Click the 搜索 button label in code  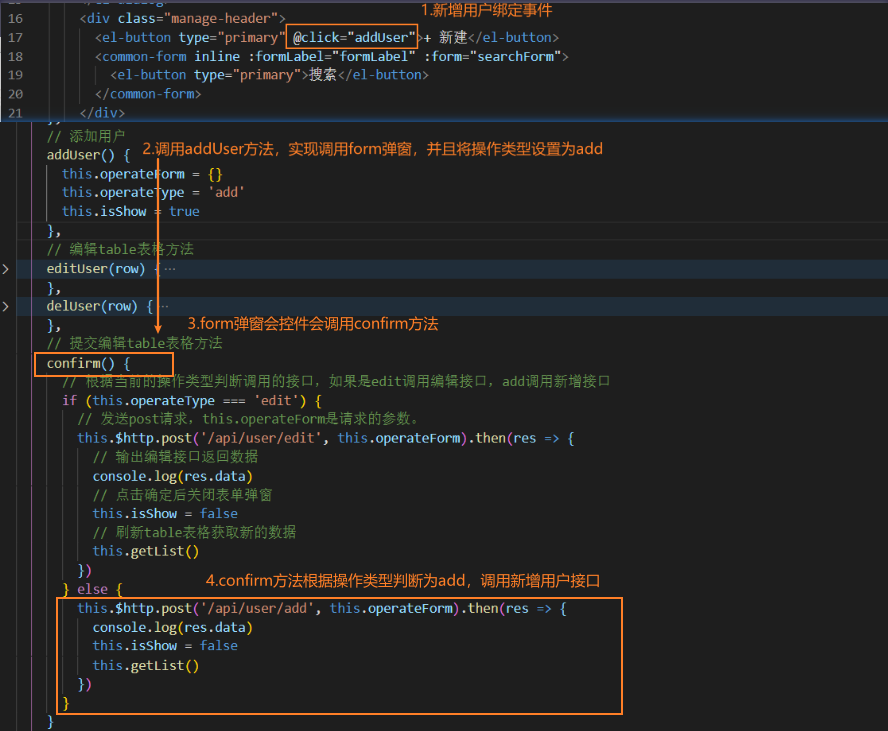322,74
